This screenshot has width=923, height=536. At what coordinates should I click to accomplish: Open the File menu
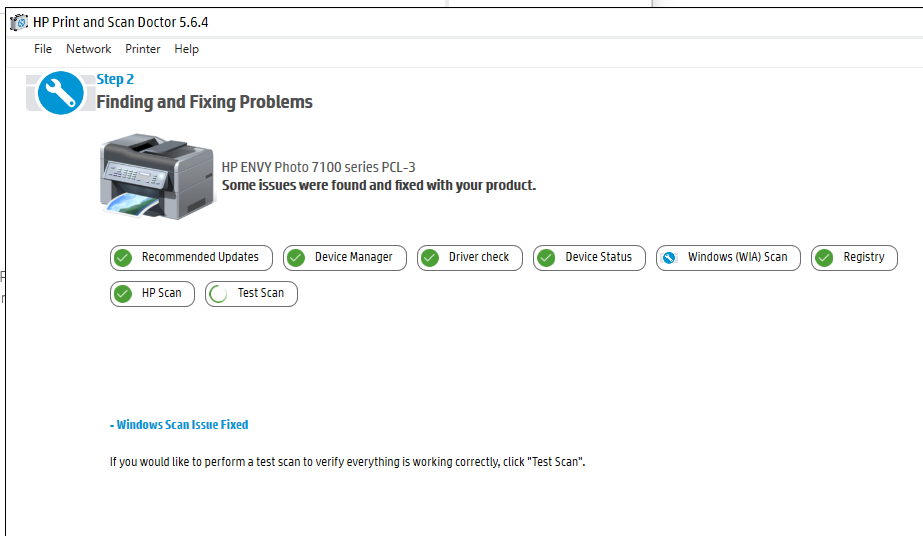[x=43, y=49]
